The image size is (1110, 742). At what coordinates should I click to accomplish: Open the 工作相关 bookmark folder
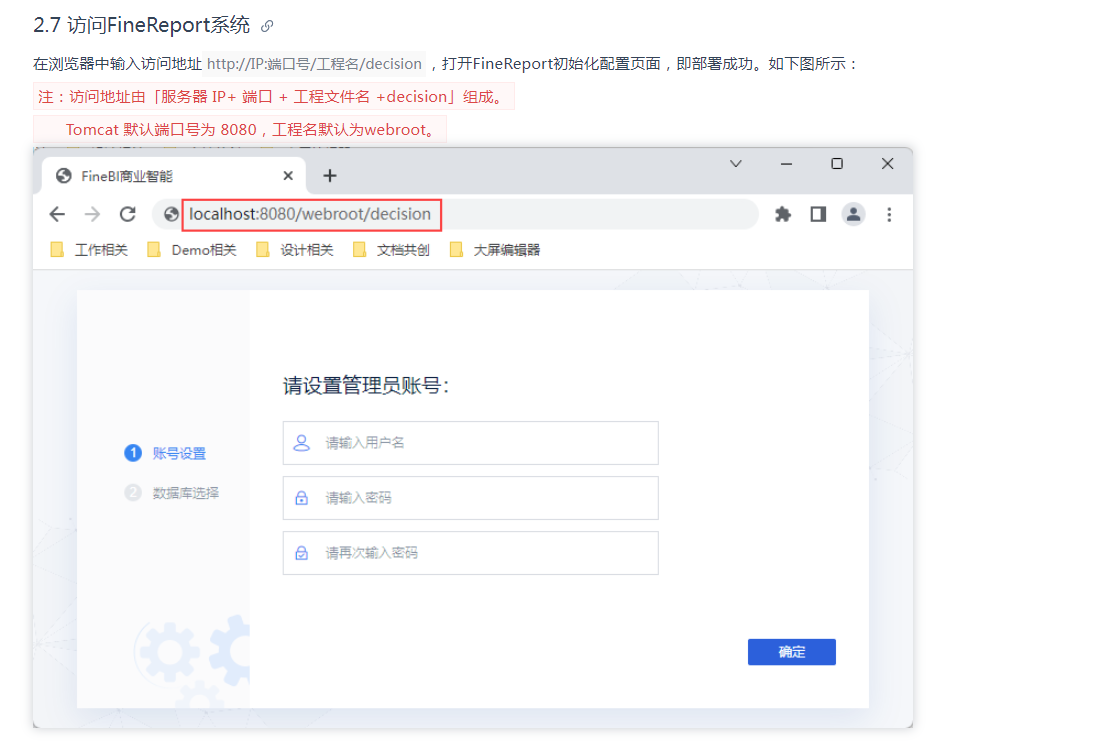89,250
